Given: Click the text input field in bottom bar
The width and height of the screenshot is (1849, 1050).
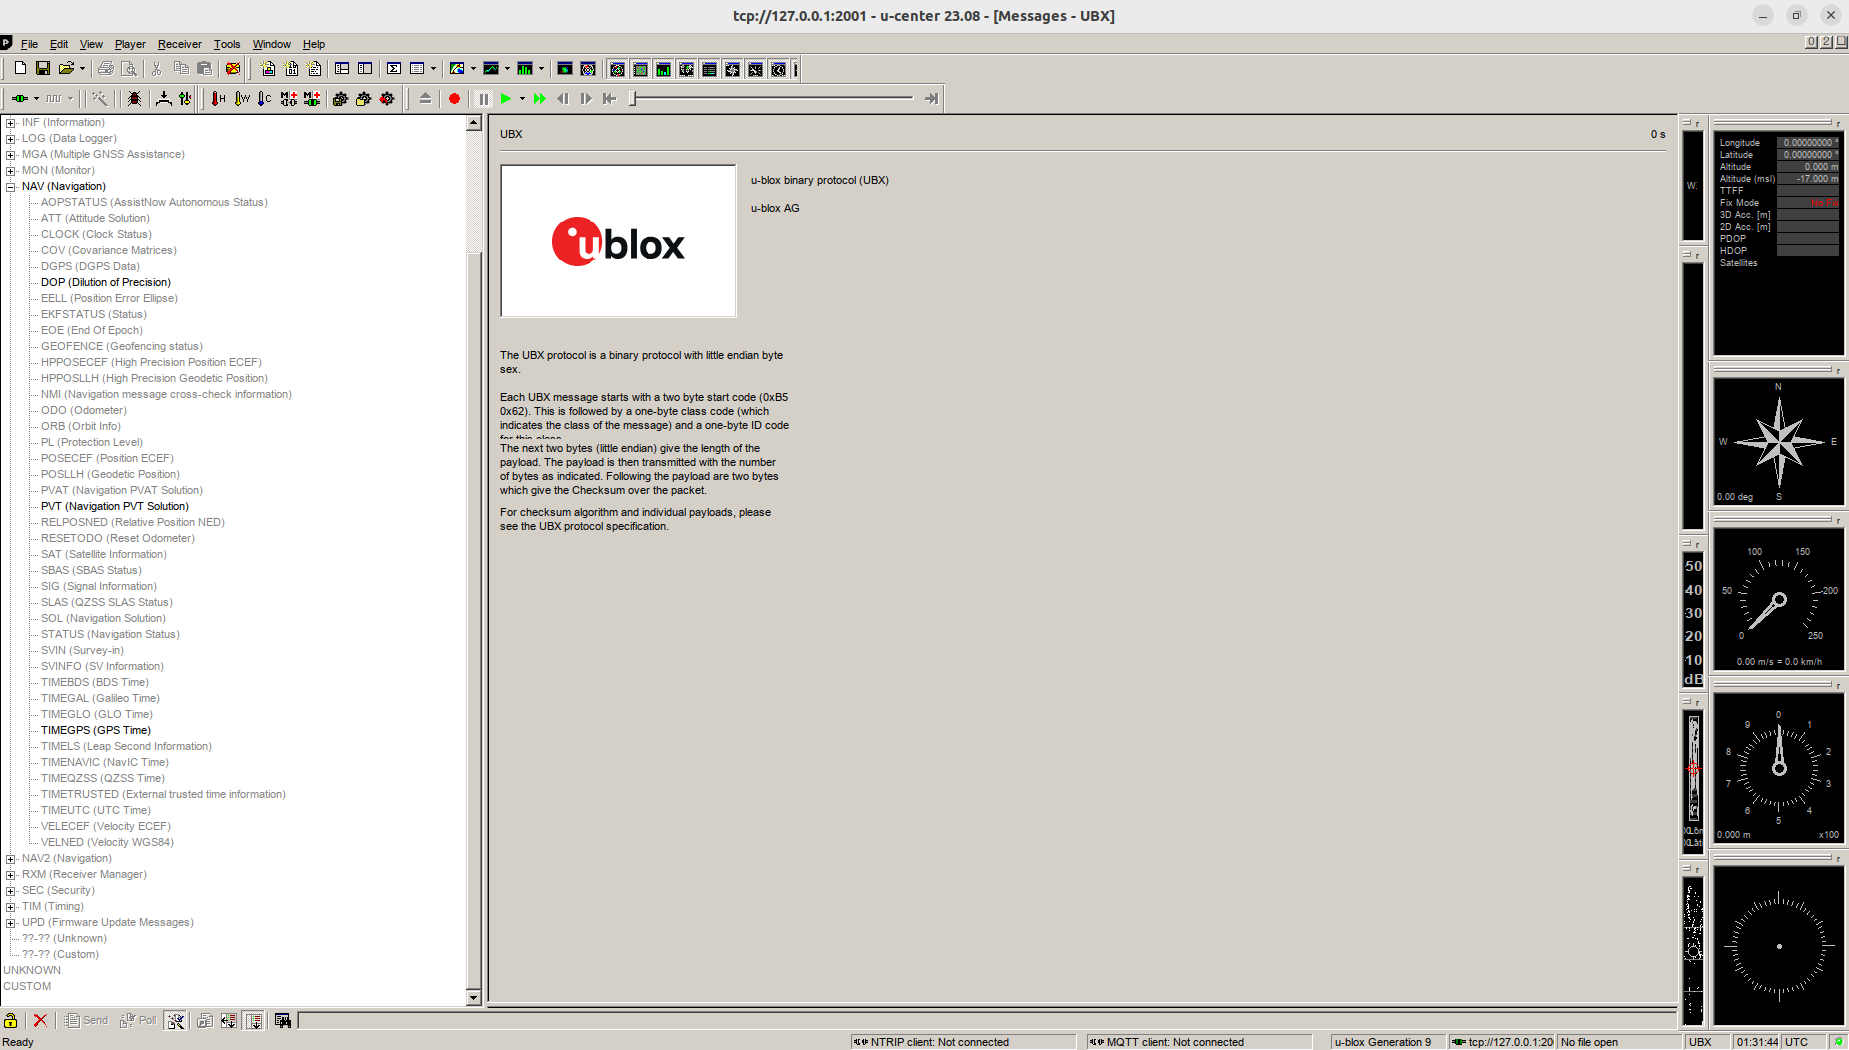Looking at the screenshot, I should click(x=986, y=1020).
